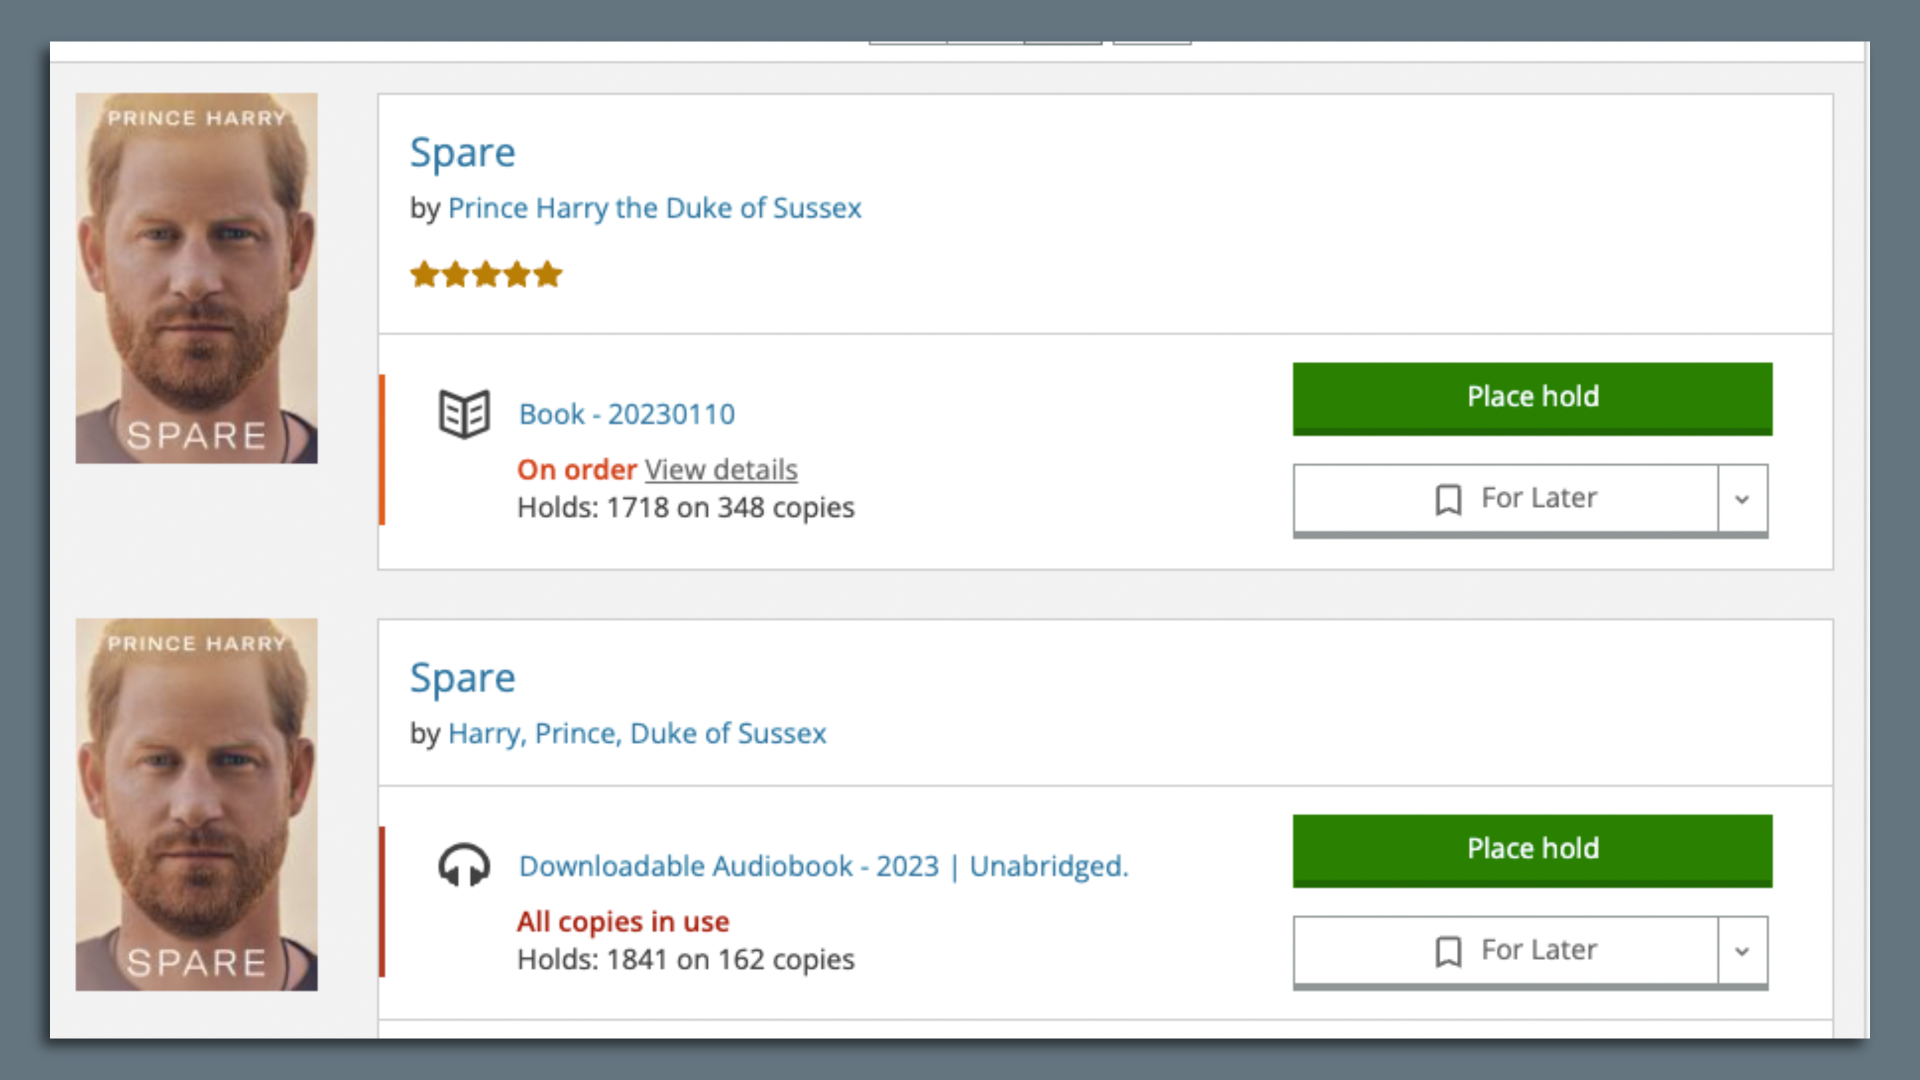This screenshot has width=1920, height=1080.
Task: Click the open book format icon
Action: pyautogui.click(x=464, y=413)
